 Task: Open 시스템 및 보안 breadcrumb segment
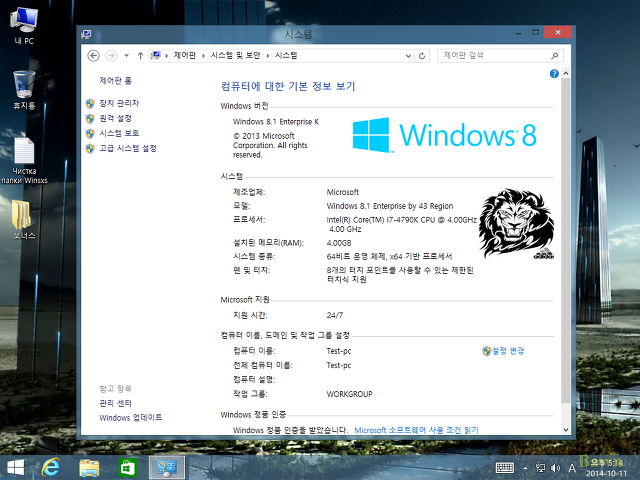click(x=236, y=56)
